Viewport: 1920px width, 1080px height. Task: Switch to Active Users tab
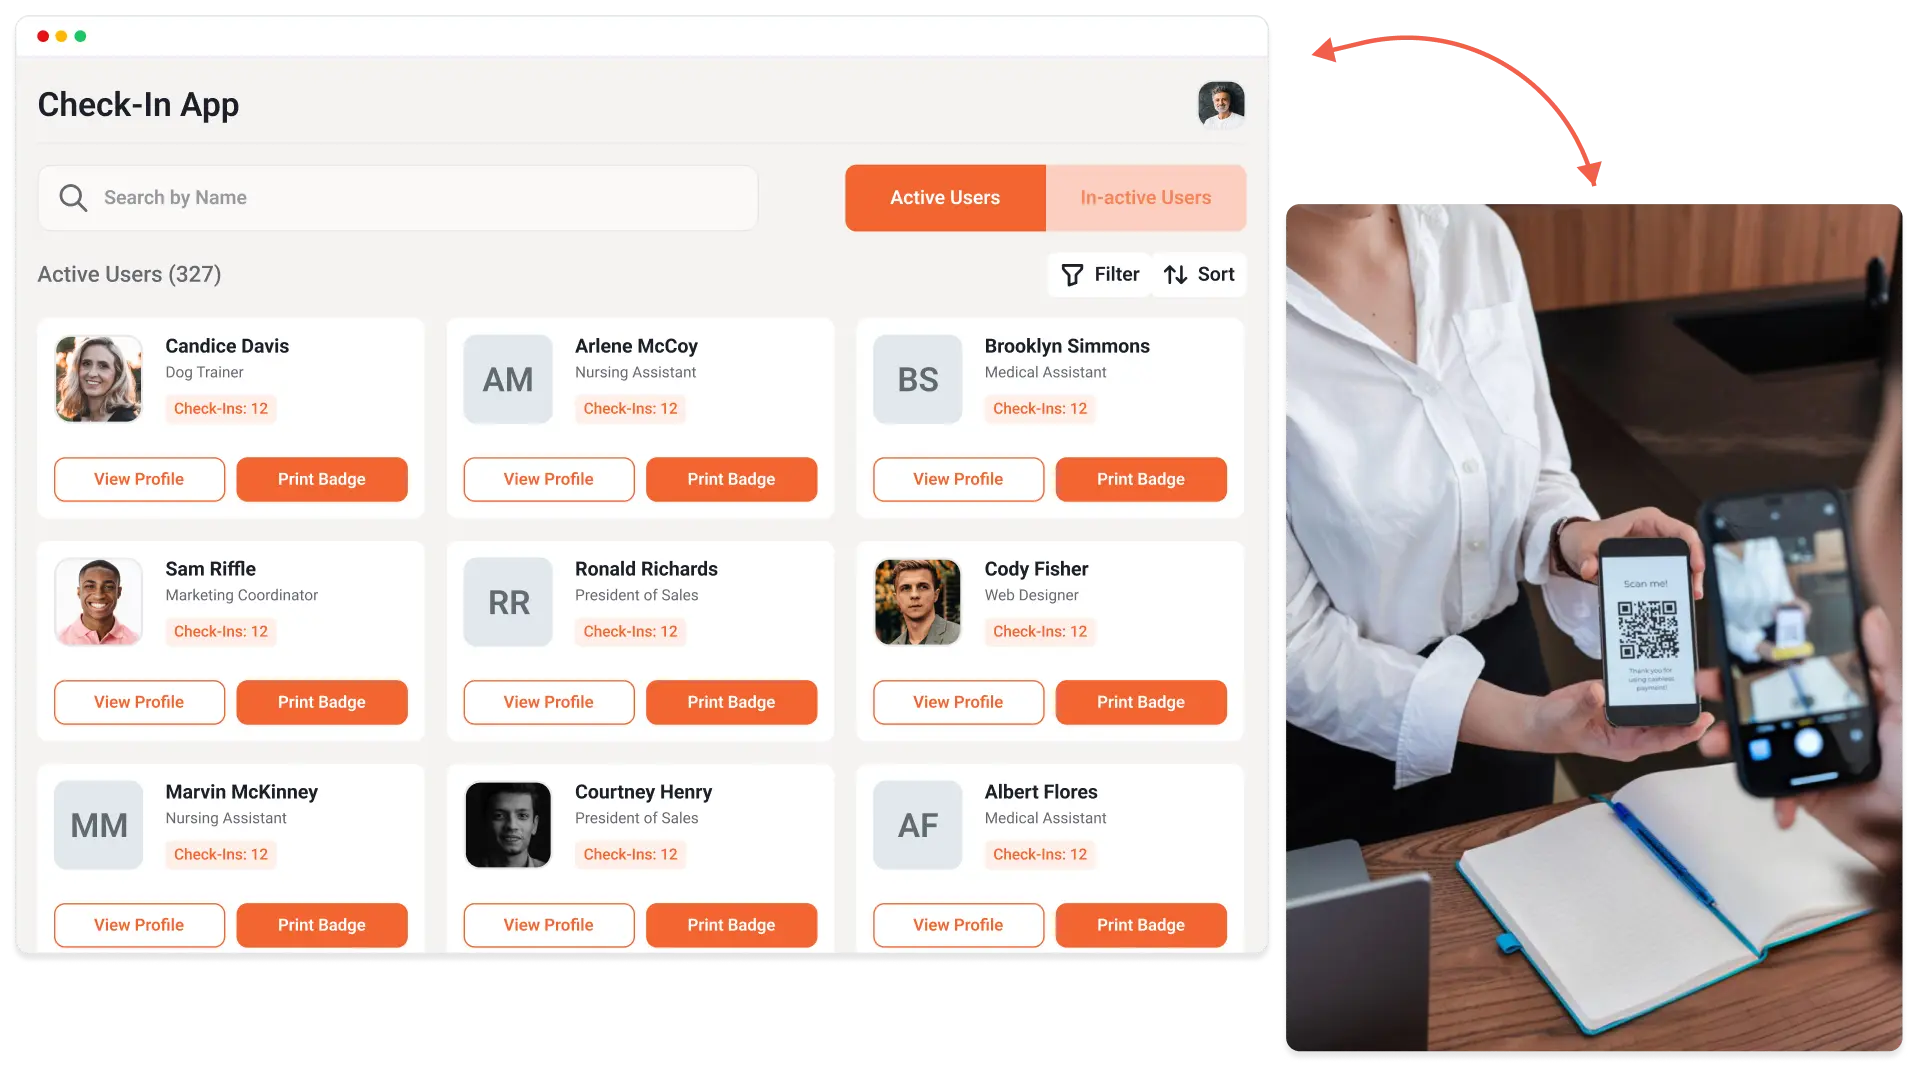[x=945, y=198]
